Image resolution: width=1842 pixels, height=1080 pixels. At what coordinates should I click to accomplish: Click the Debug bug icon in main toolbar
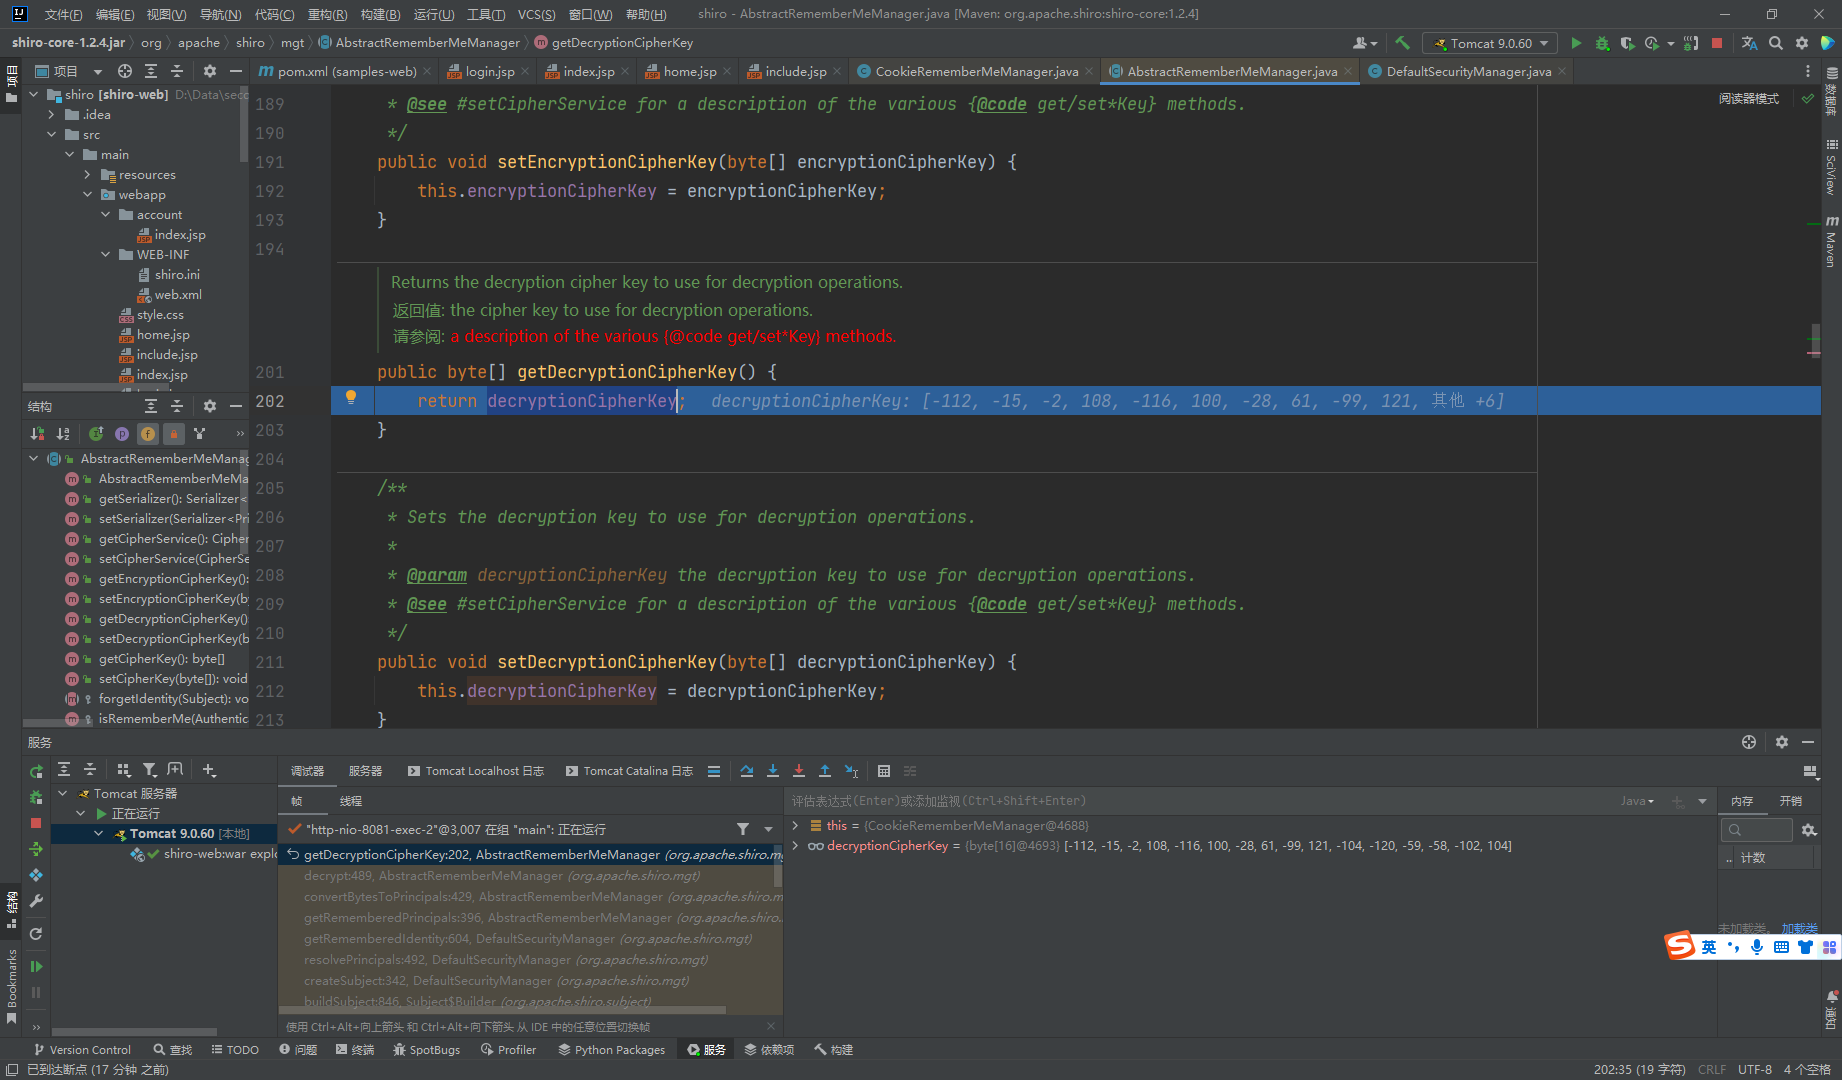pos(1602,43)
